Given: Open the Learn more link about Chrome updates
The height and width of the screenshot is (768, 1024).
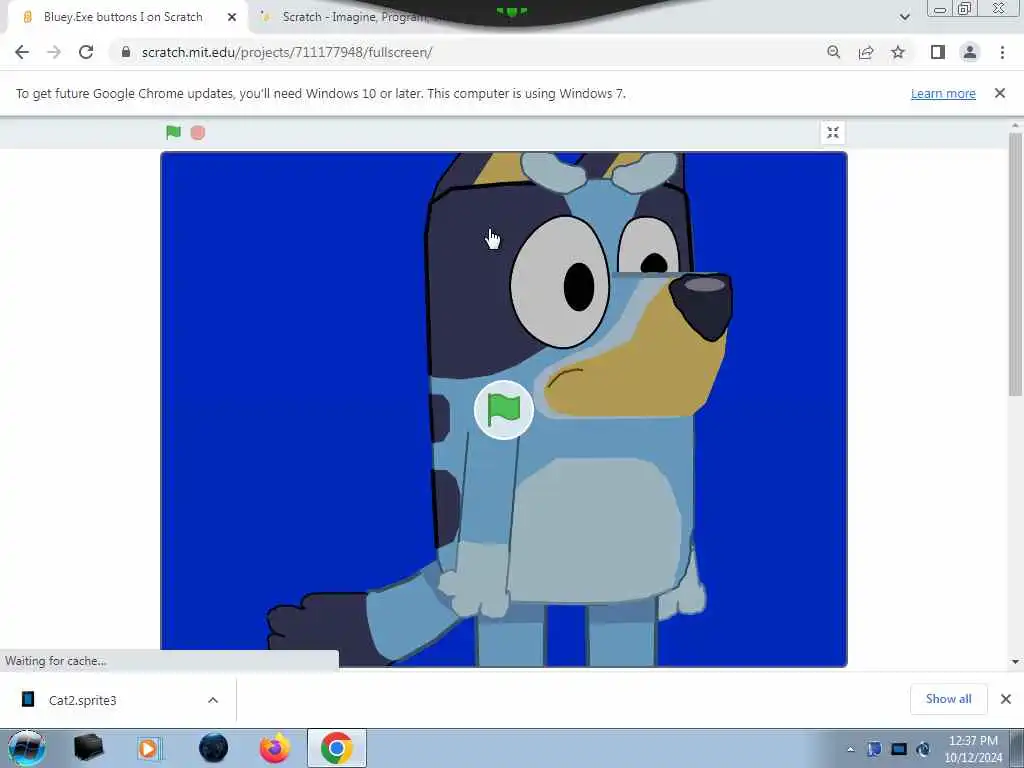Looking at the screenshot, I should pos(943,93).
